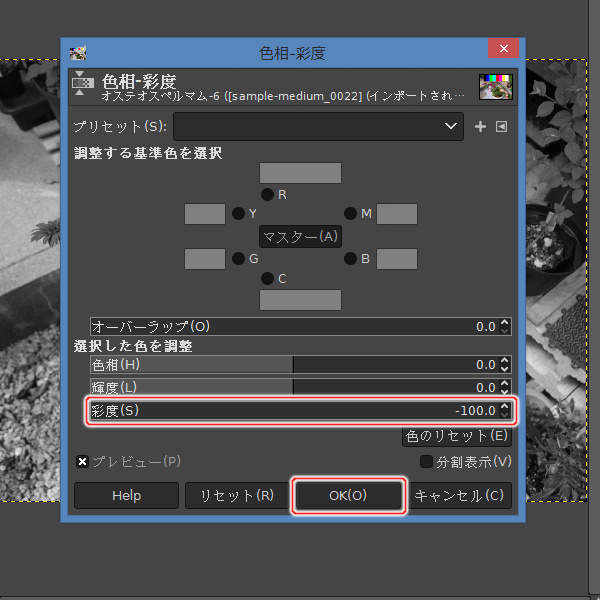Click the 彩度(S) saturation slider
600x600 pixels.
click(x=301, y=411)
